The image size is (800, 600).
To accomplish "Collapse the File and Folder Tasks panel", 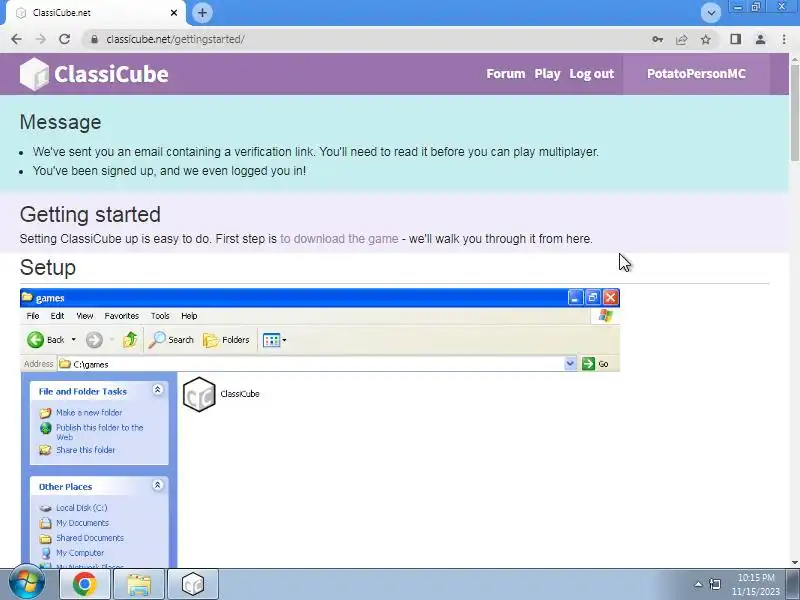I will coord(158,390).
